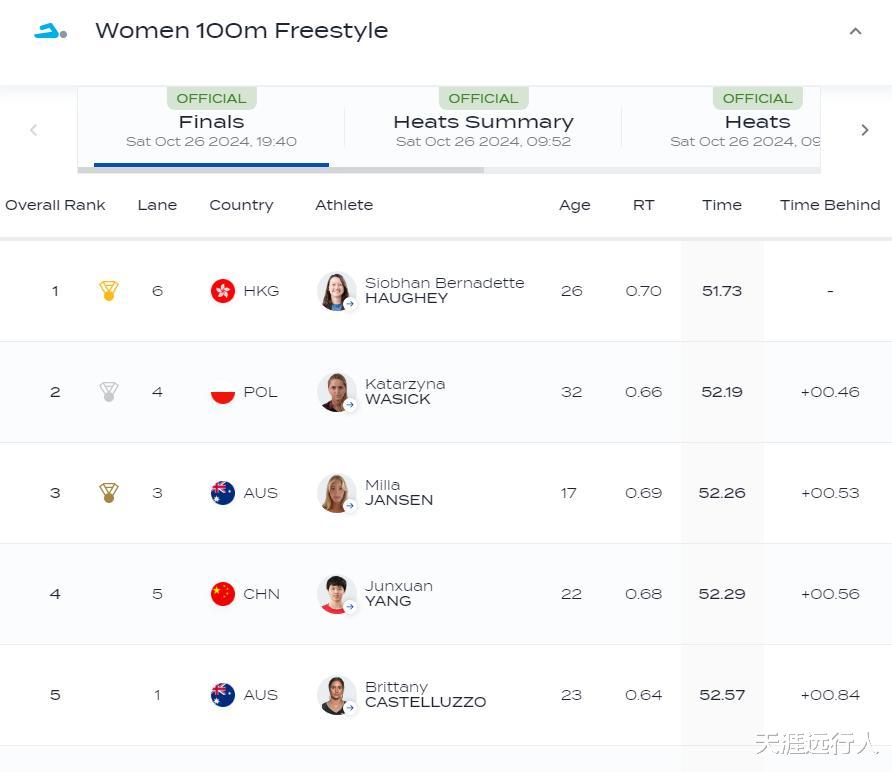892x772 pixels.
Task: Open Brittany Castelluzzo's athlete profile link
Action: [425, 695]
